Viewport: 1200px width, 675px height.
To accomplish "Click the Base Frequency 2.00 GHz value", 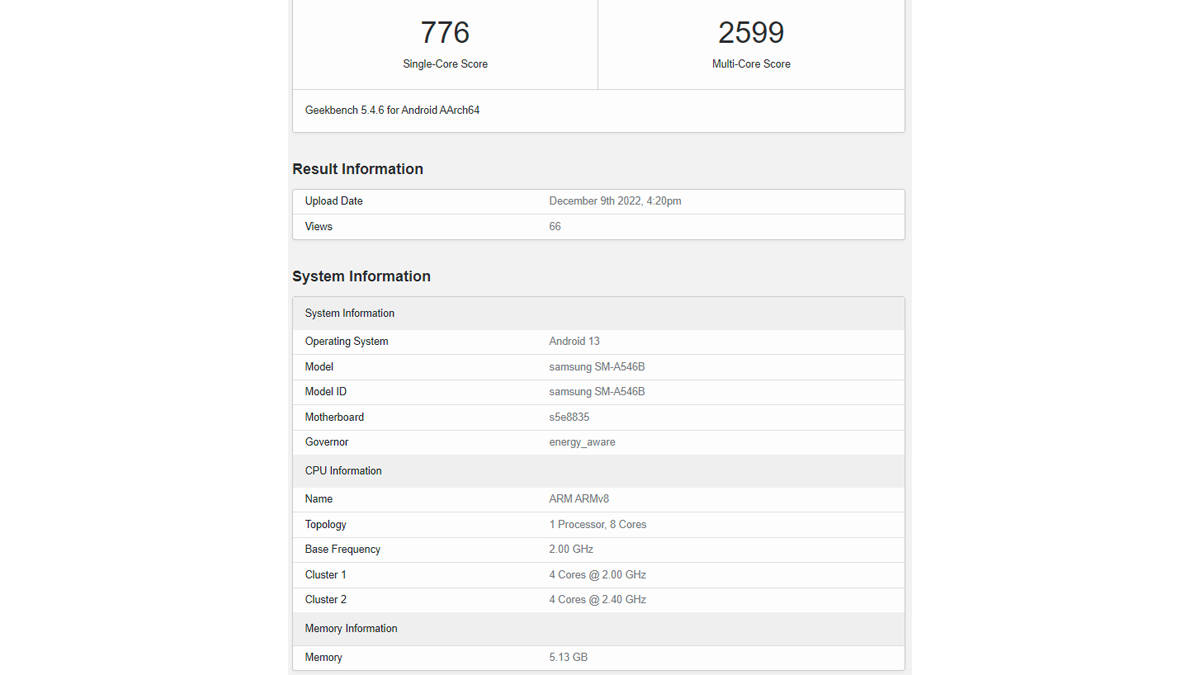I will point(570,549).
